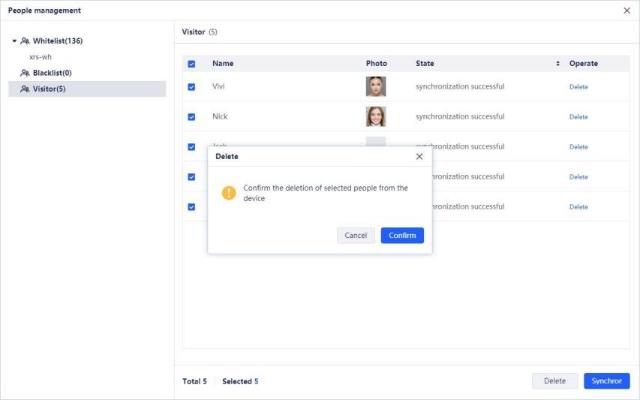Click Delete link in Vivi's row
640x400 pixels.
point(578,87)
